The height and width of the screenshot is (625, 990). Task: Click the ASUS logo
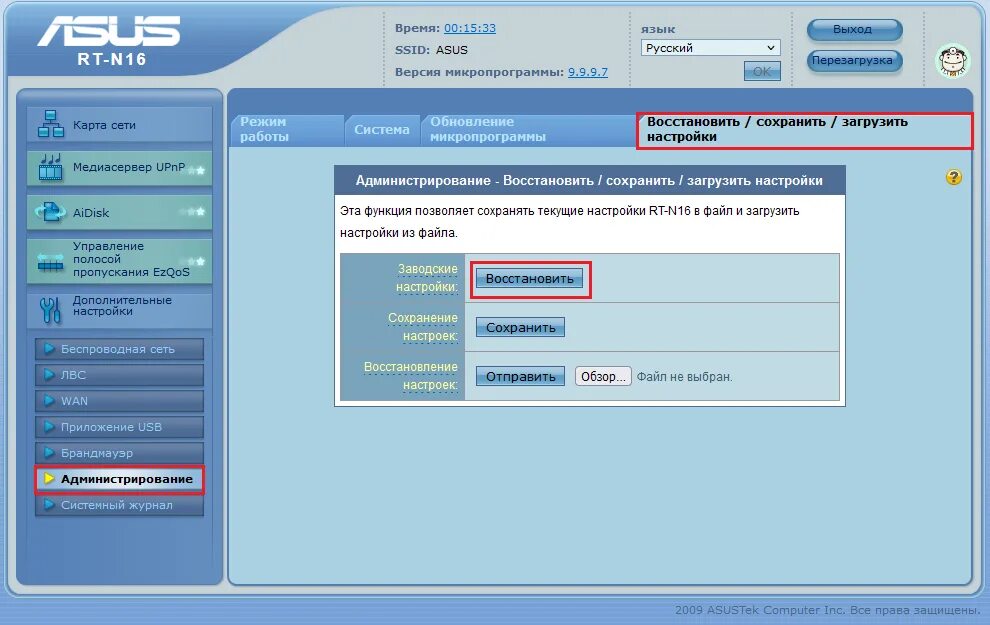[x=109, y=32]
